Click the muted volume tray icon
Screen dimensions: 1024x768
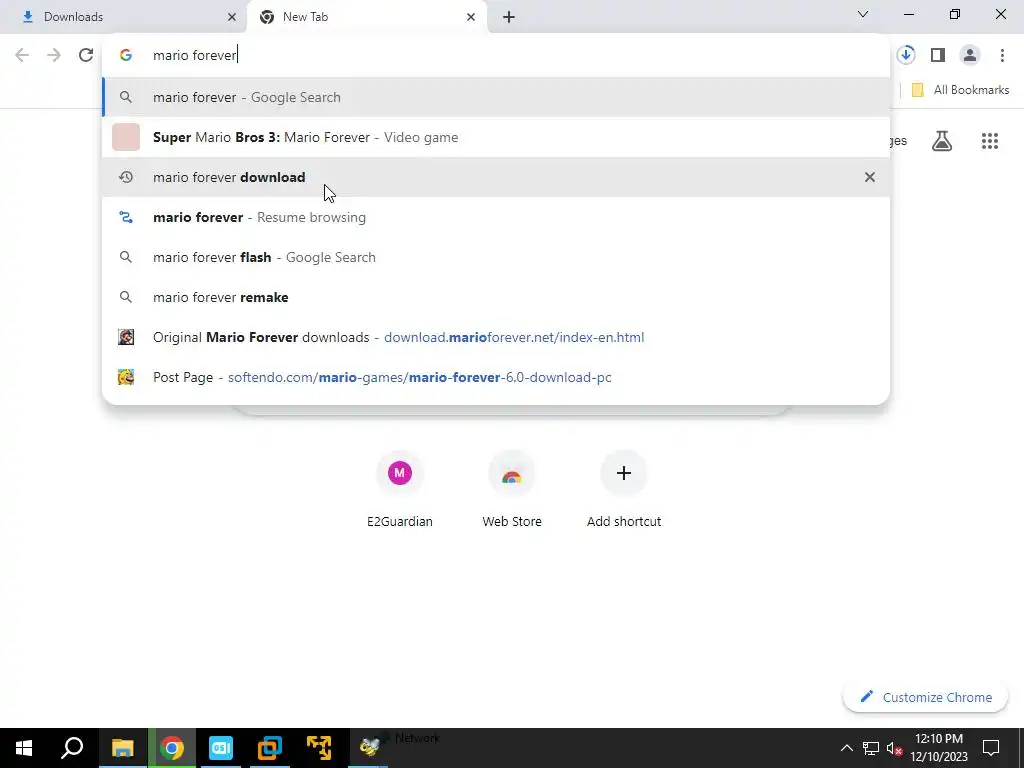tap(894, 748)
